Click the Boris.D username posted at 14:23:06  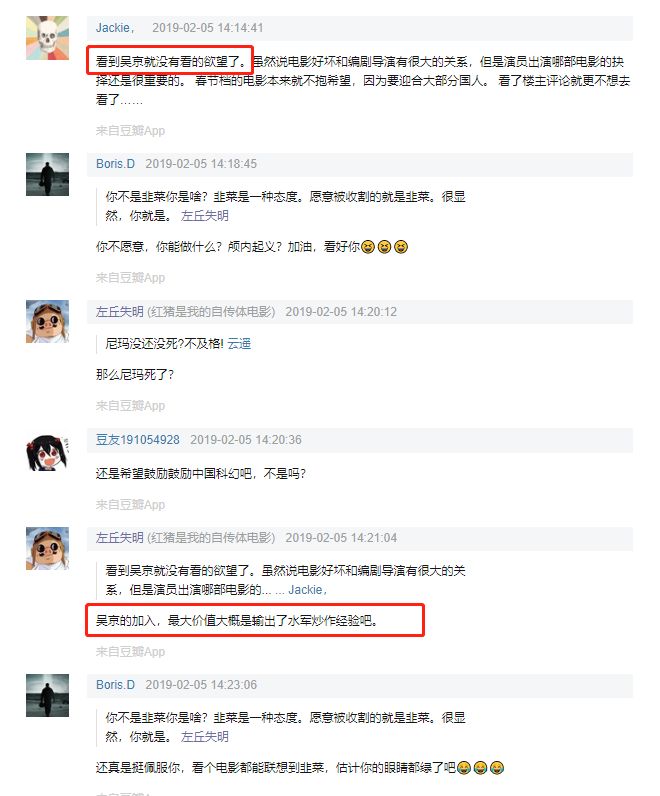tap(115, 685)
